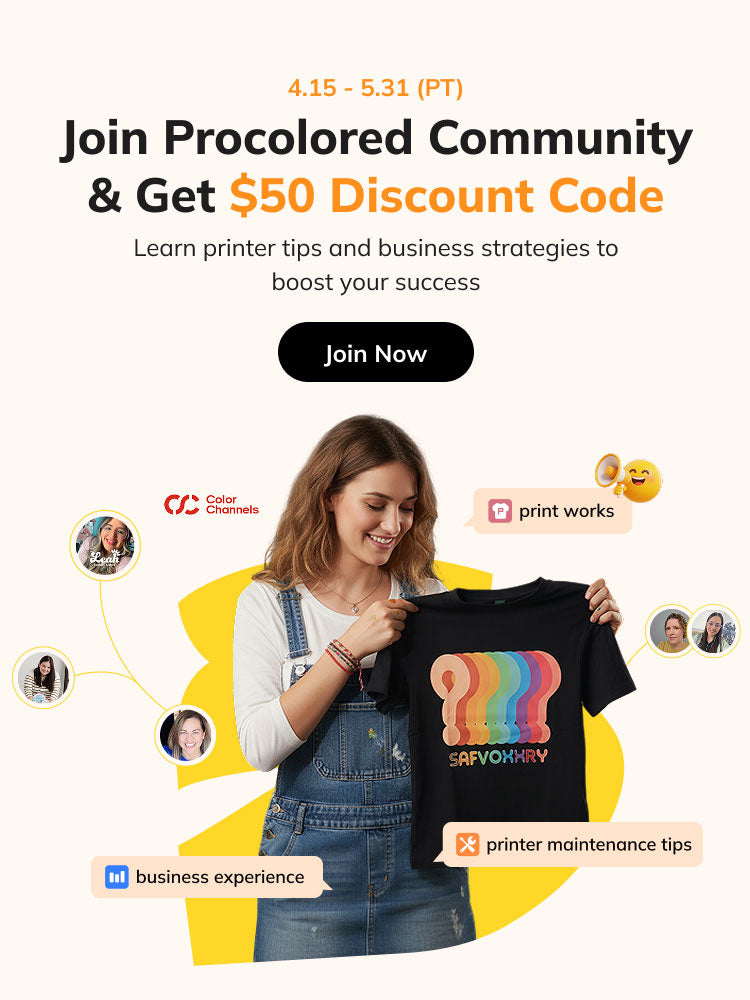This screenshot has width=750, height=1000.
Task: Click the Join Now button
Action: [x=376, y=352]
